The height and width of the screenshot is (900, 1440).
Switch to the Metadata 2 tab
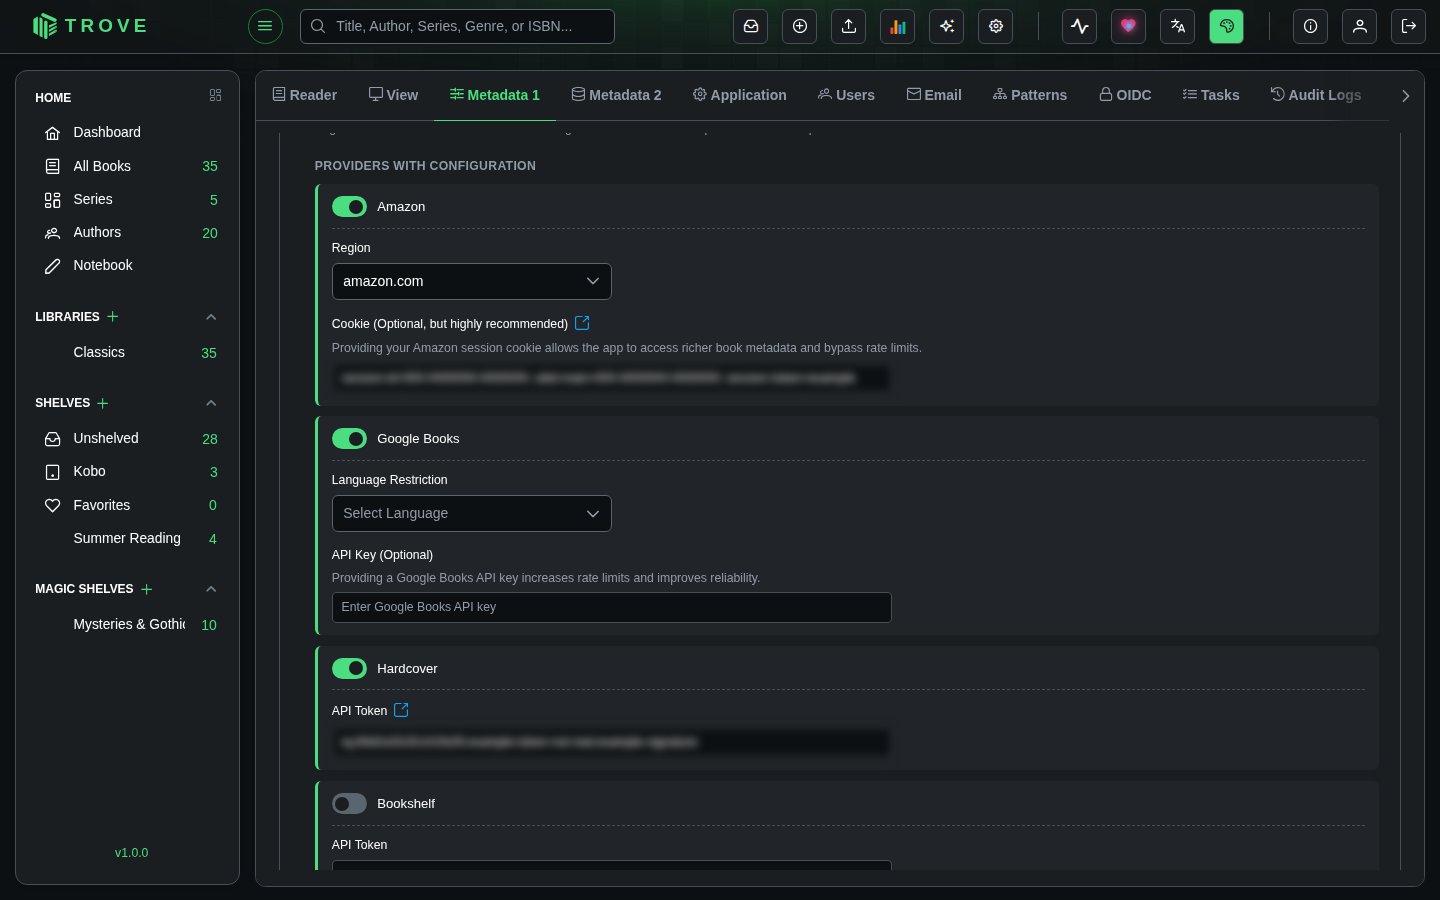[617, 96]
